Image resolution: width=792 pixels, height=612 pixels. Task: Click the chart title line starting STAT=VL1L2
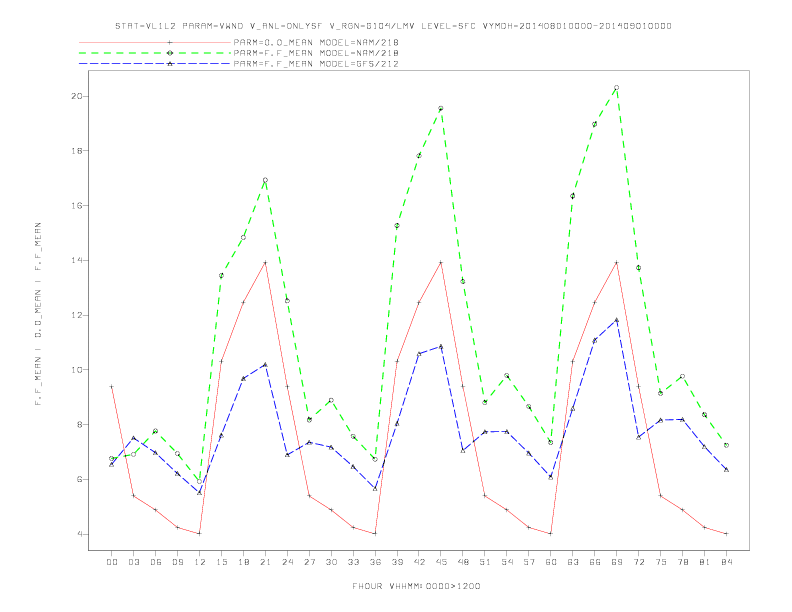coord(393,26)
